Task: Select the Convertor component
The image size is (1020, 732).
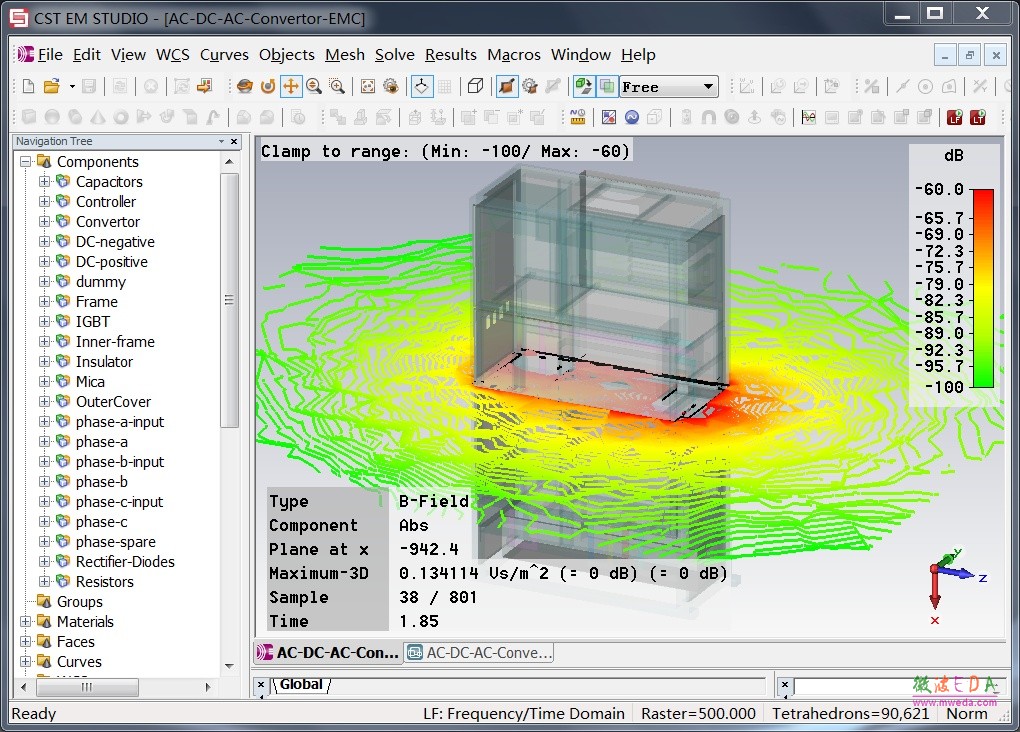Action: click(107, 222)
